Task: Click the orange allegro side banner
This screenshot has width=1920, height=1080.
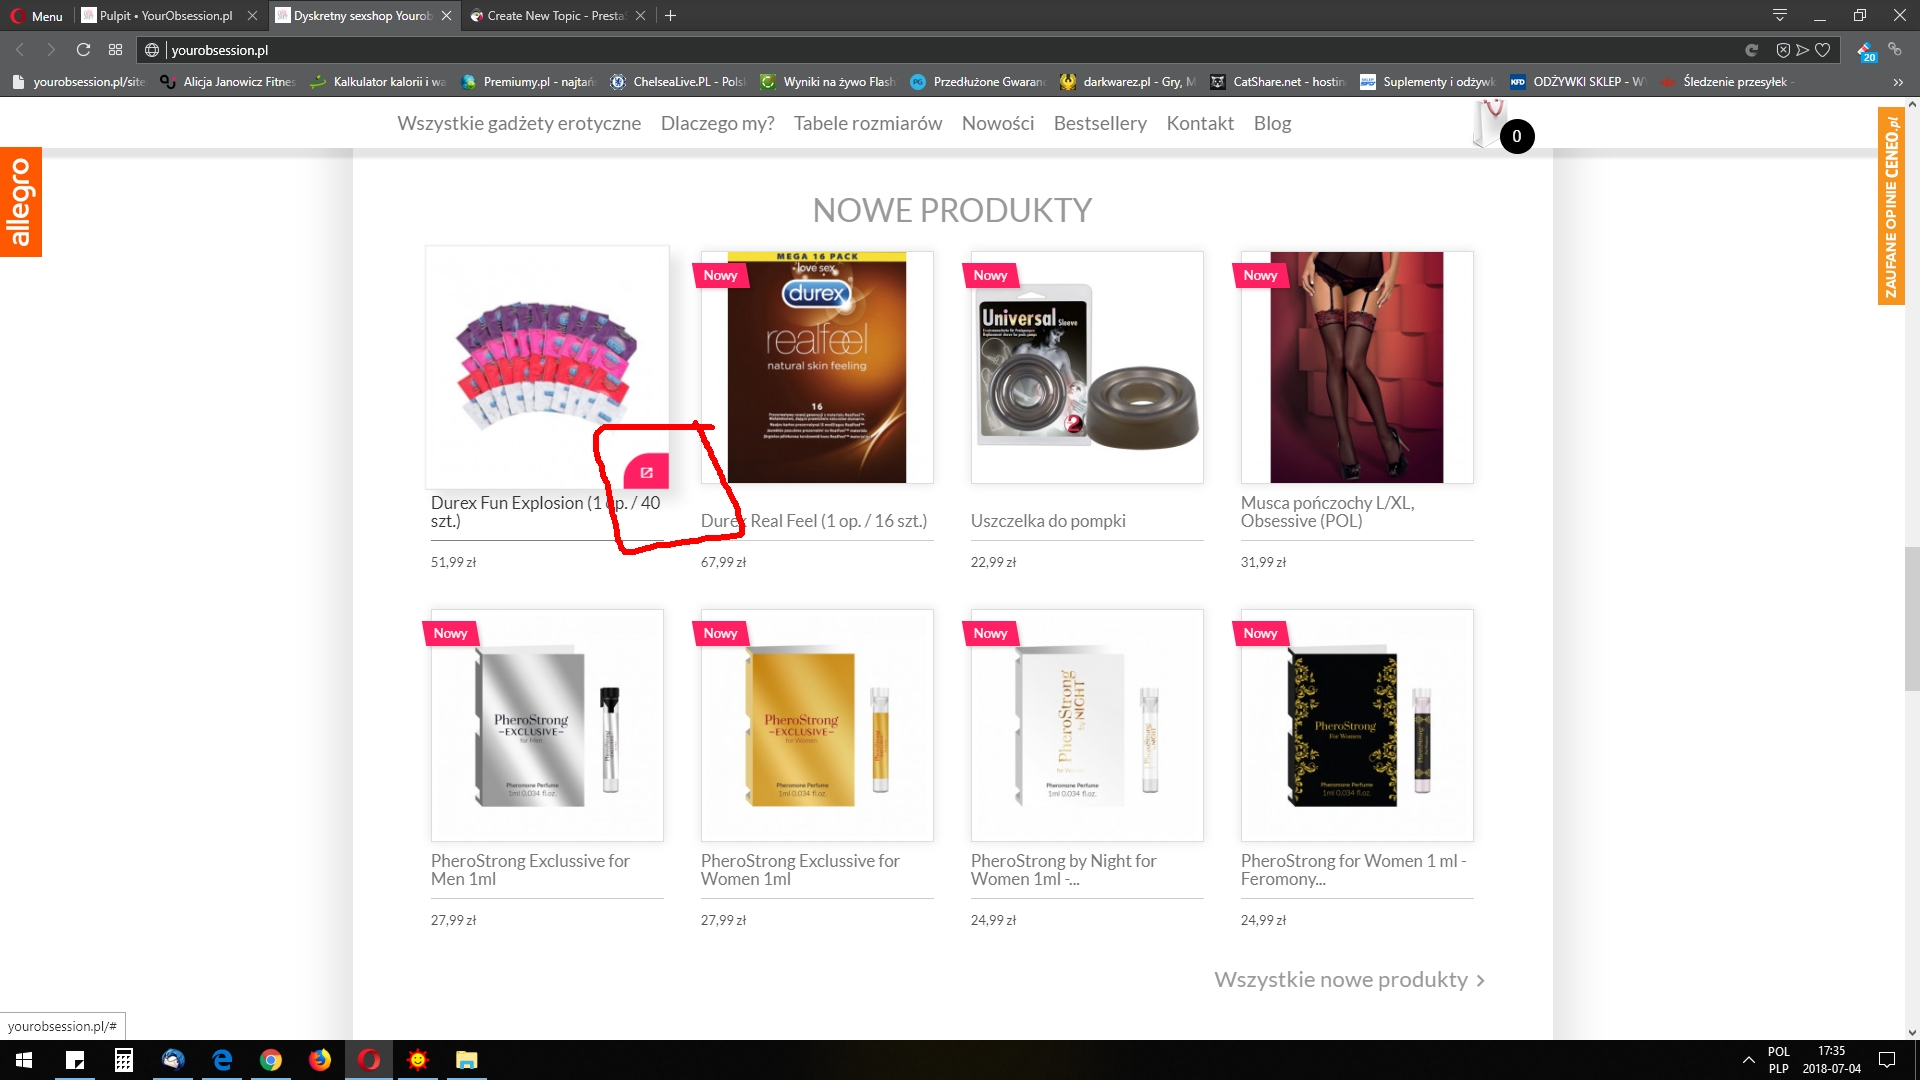Action: pos(20,202)
